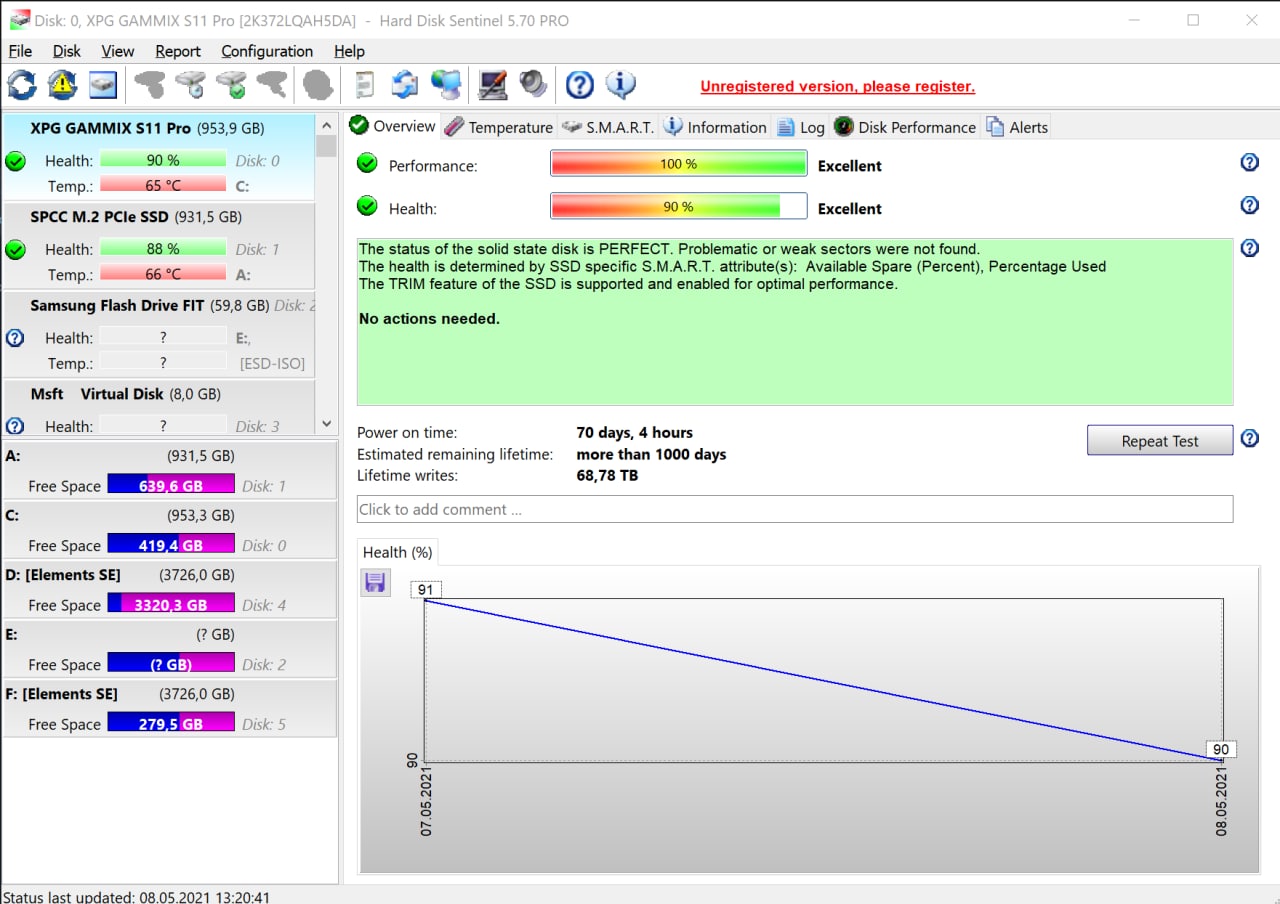This screenshot has height=904, width=1280.
Task: Select the D: [Elements SE] partition
Action: click(x=170, y=589)
